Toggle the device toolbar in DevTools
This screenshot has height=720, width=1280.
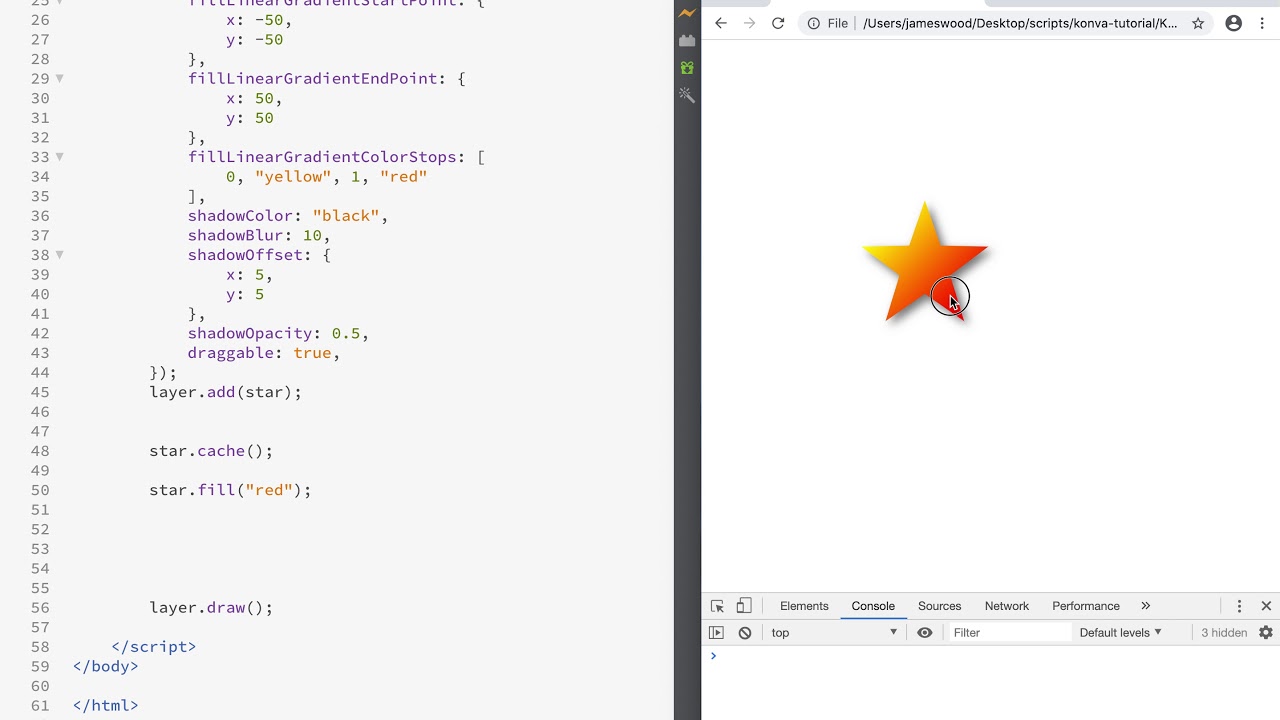(744, 606)
